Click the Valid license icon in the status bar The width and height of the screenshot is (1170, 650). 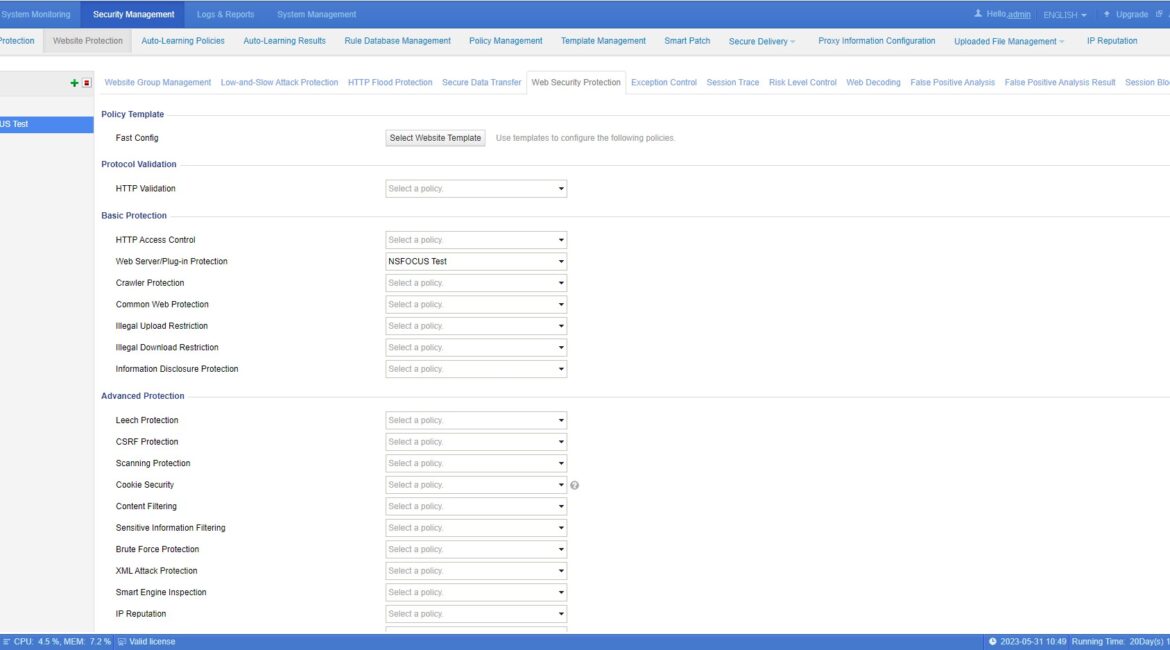coord(122,641)
